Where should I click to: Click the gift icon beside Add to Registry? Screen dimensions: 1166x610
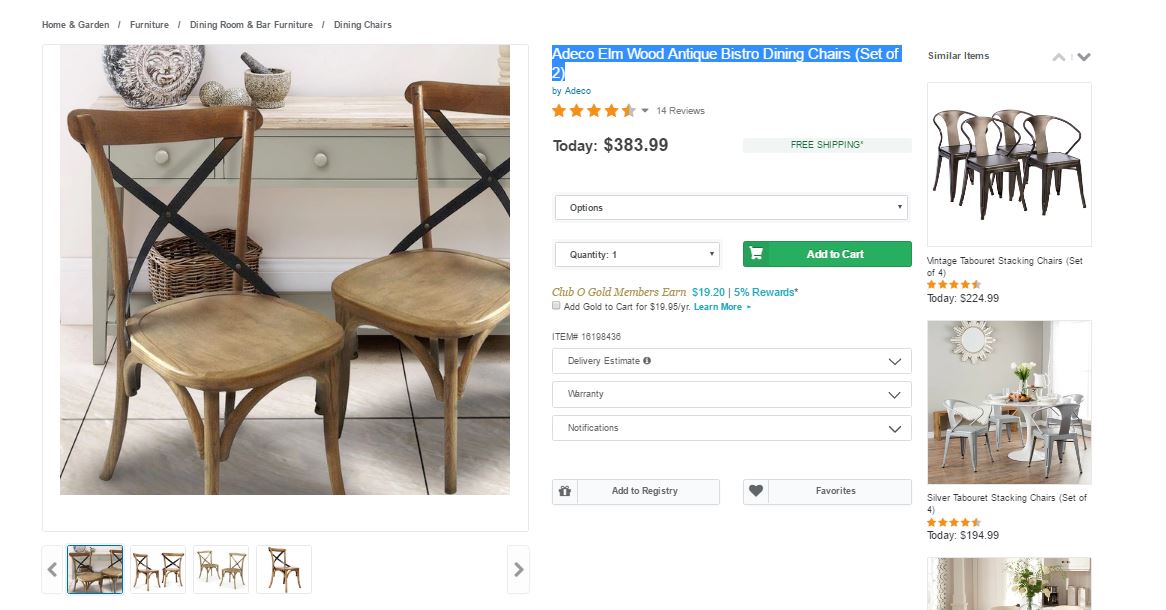click(x=565, y=491)
